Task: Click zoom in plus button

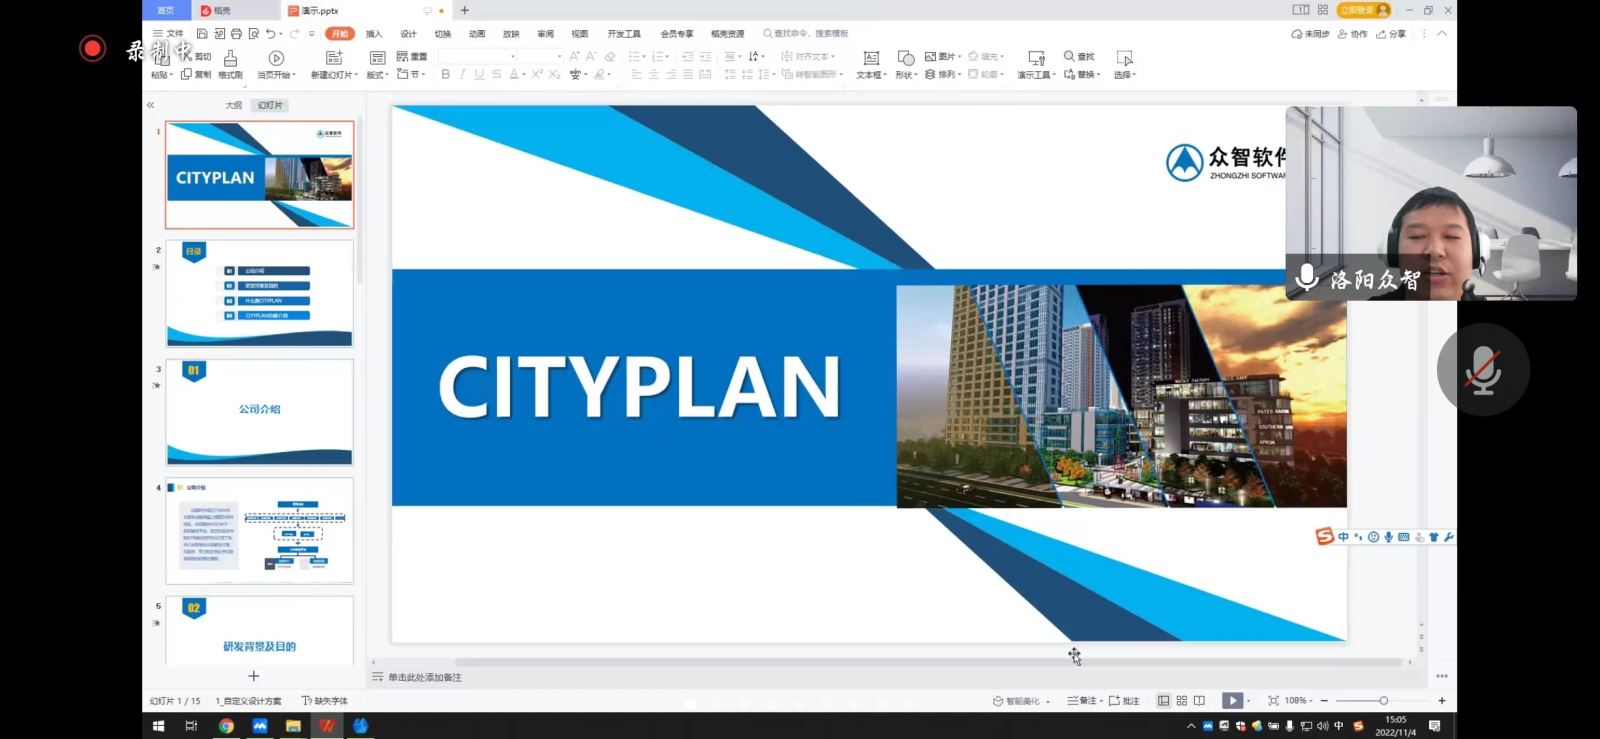Action: pyautogui.click(x=1442, y=701)
